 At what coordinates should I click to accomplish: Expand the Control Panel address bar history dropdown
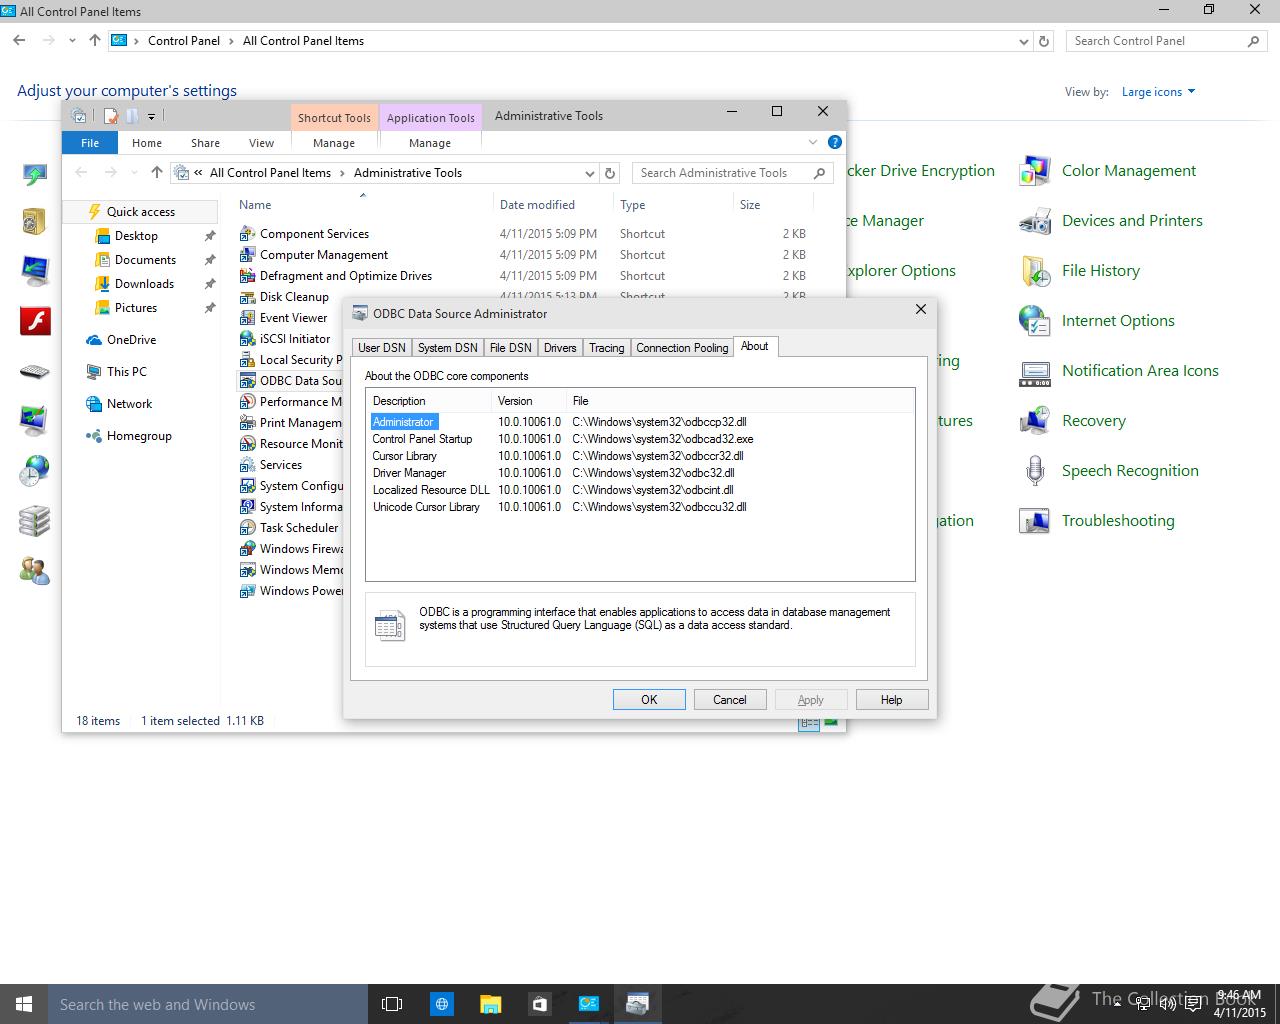[x=1023, y=41]
